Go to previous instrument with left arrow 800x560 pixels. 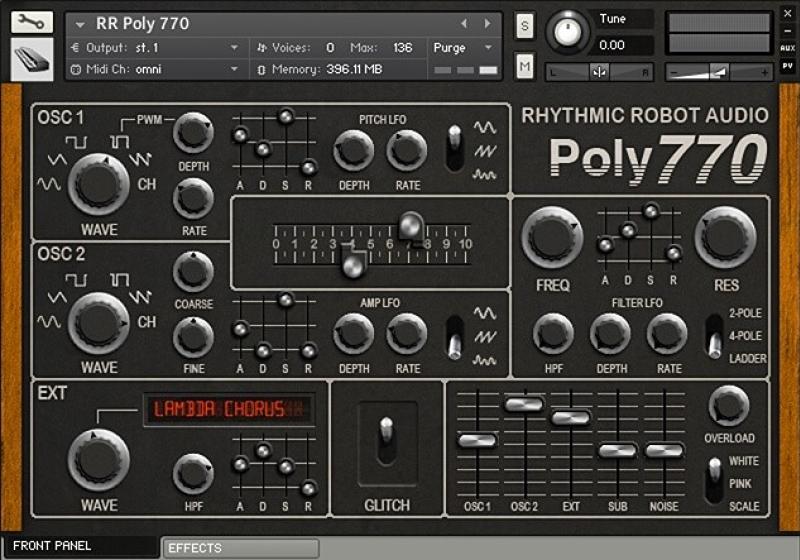coord(463,23)
